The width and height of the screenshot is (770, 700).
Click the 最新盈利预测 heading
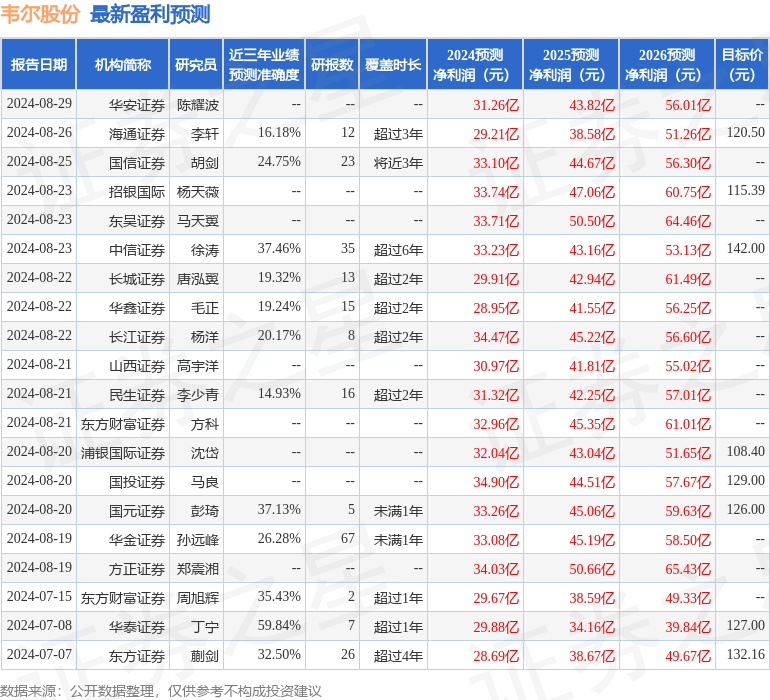150,14
